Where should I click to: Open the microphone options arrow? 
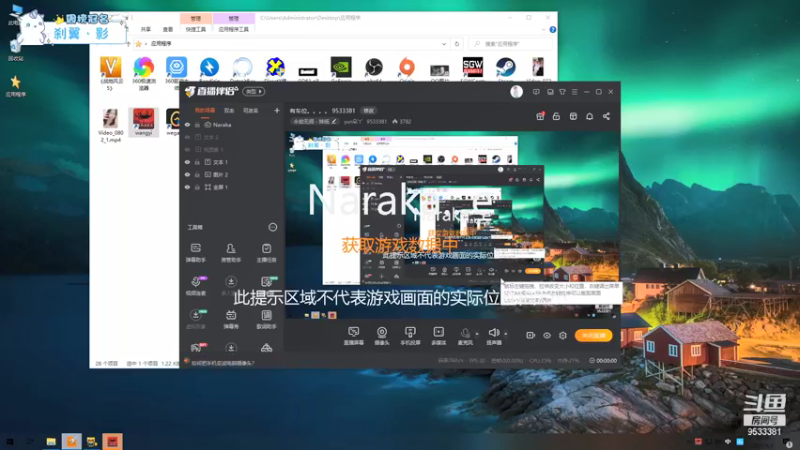coord(477,334)
